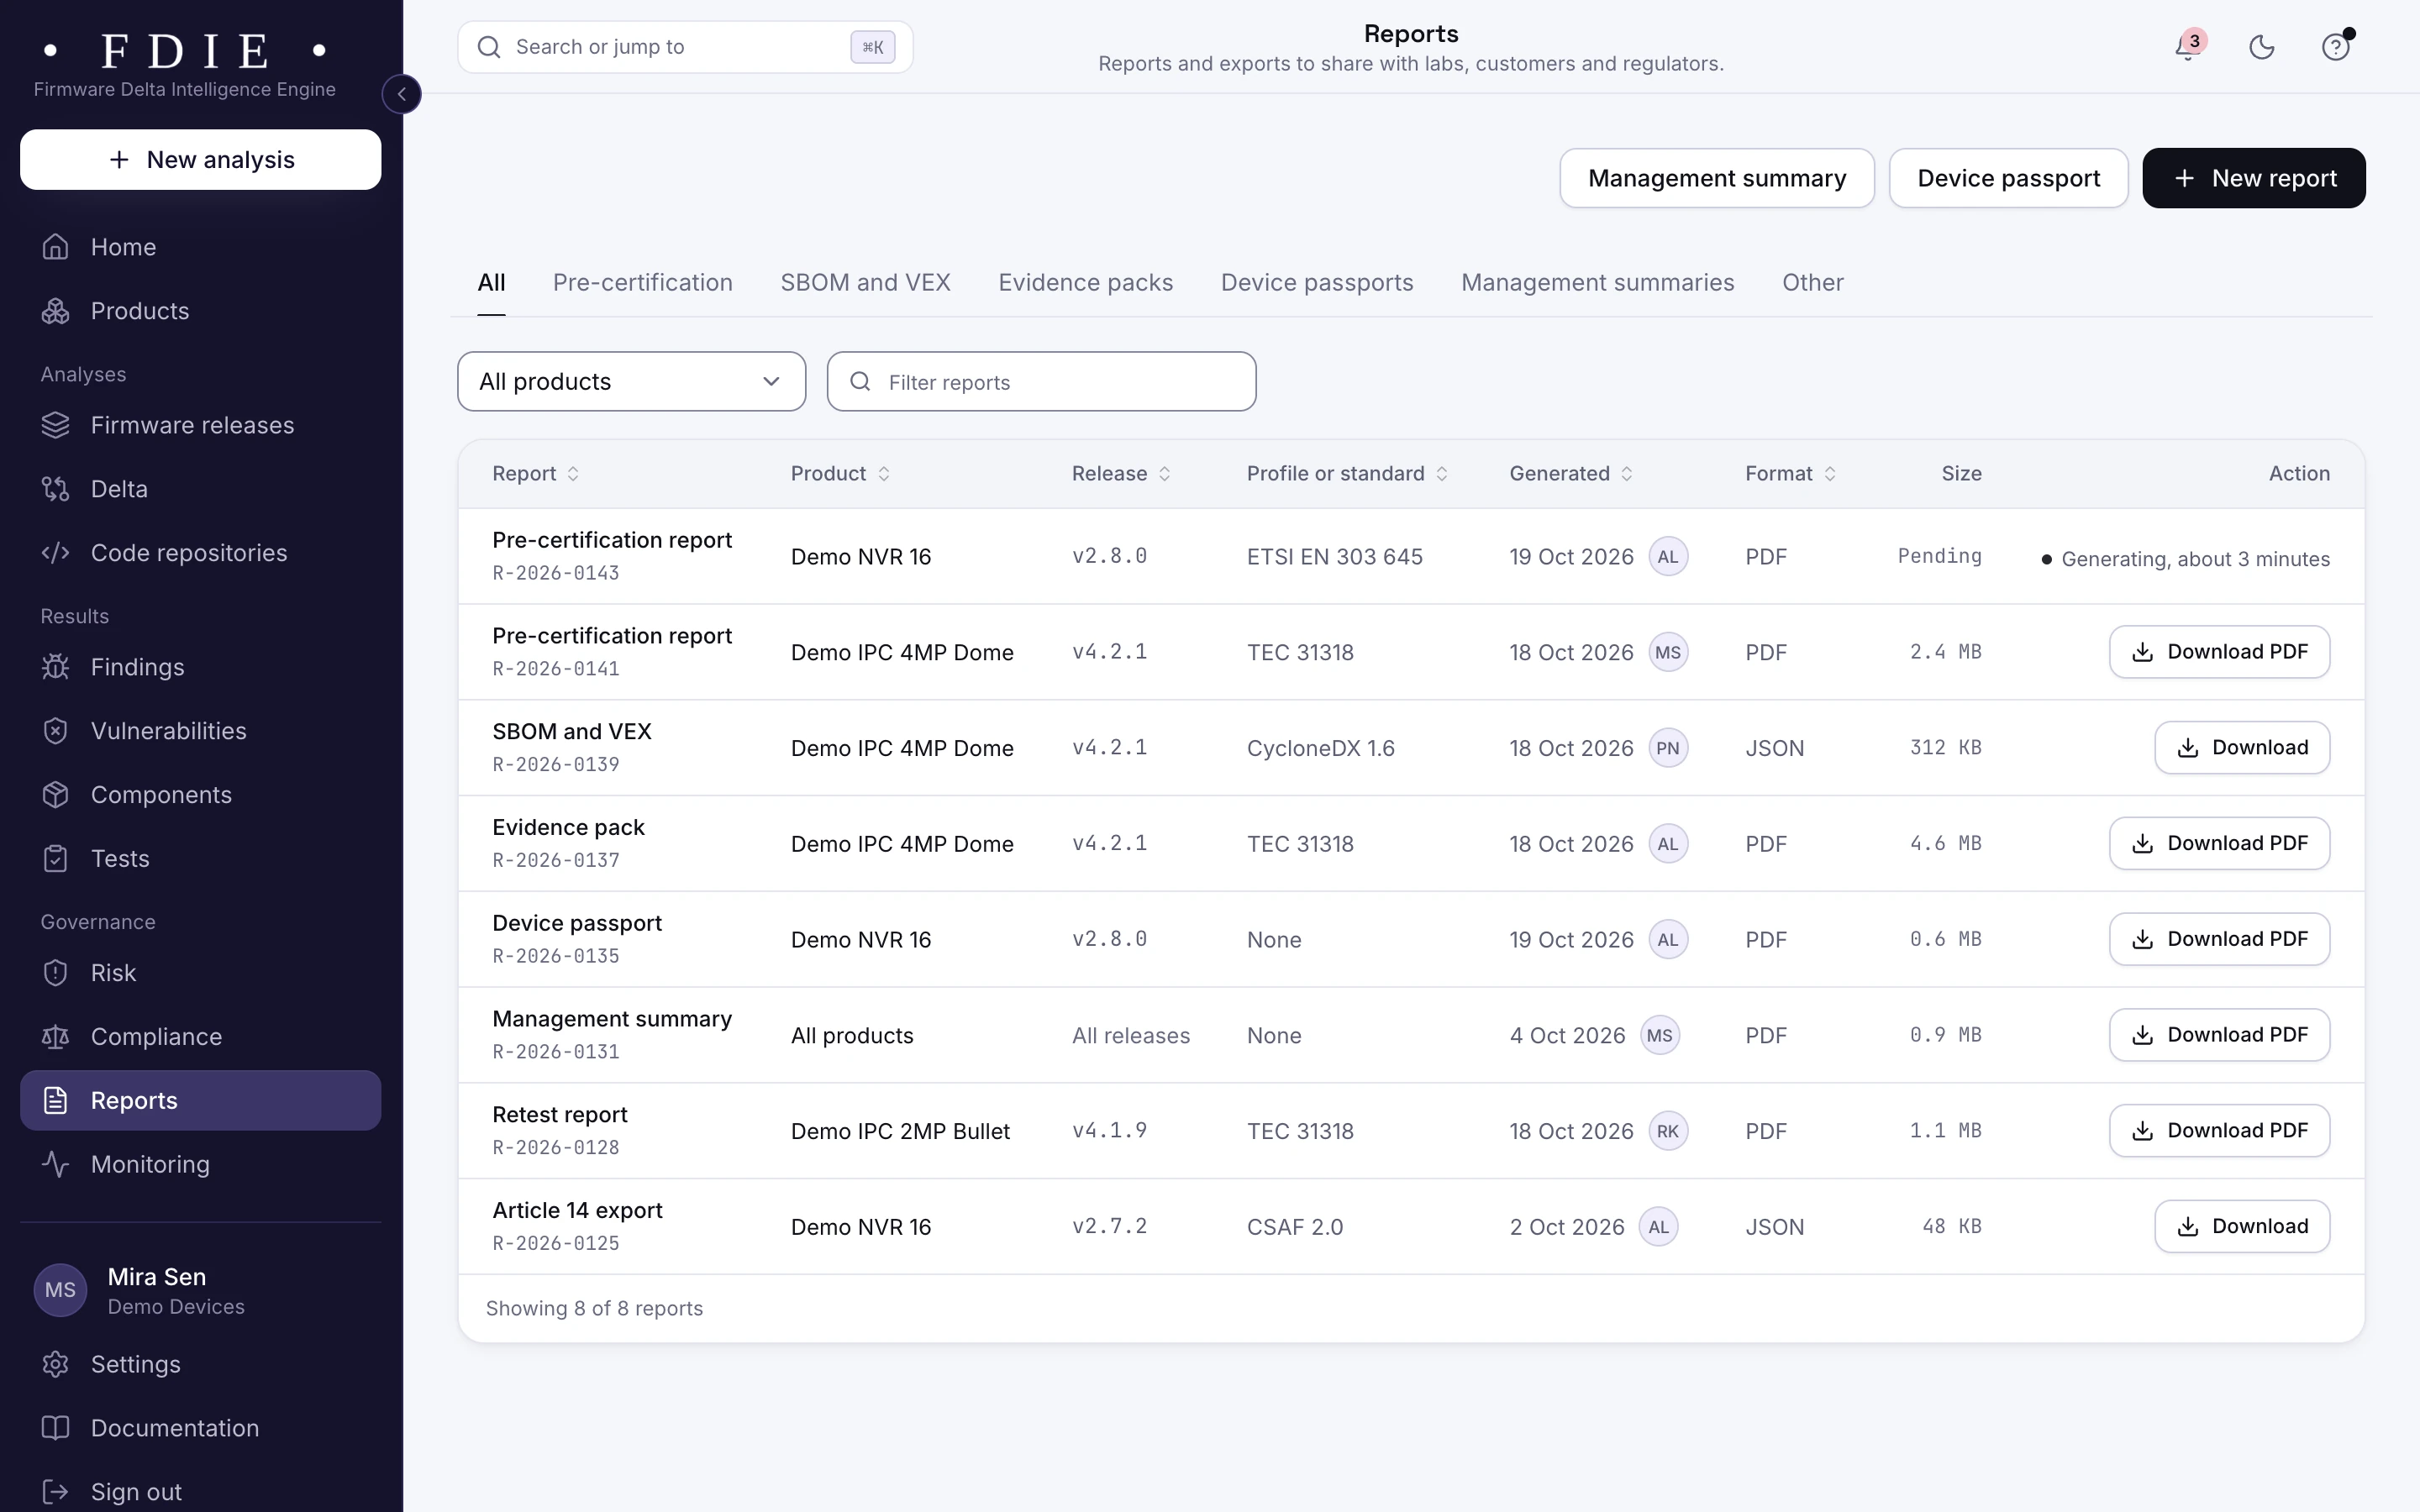Sort by Profile or standard column

1347,474
